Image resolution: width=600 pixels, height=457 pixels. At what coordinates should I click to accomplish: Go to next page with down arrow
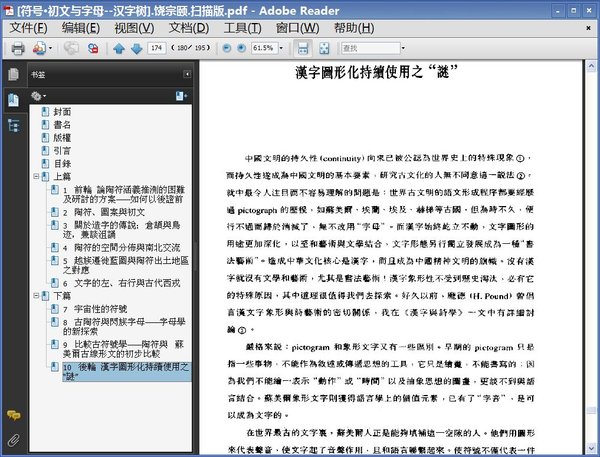(137, 49)
